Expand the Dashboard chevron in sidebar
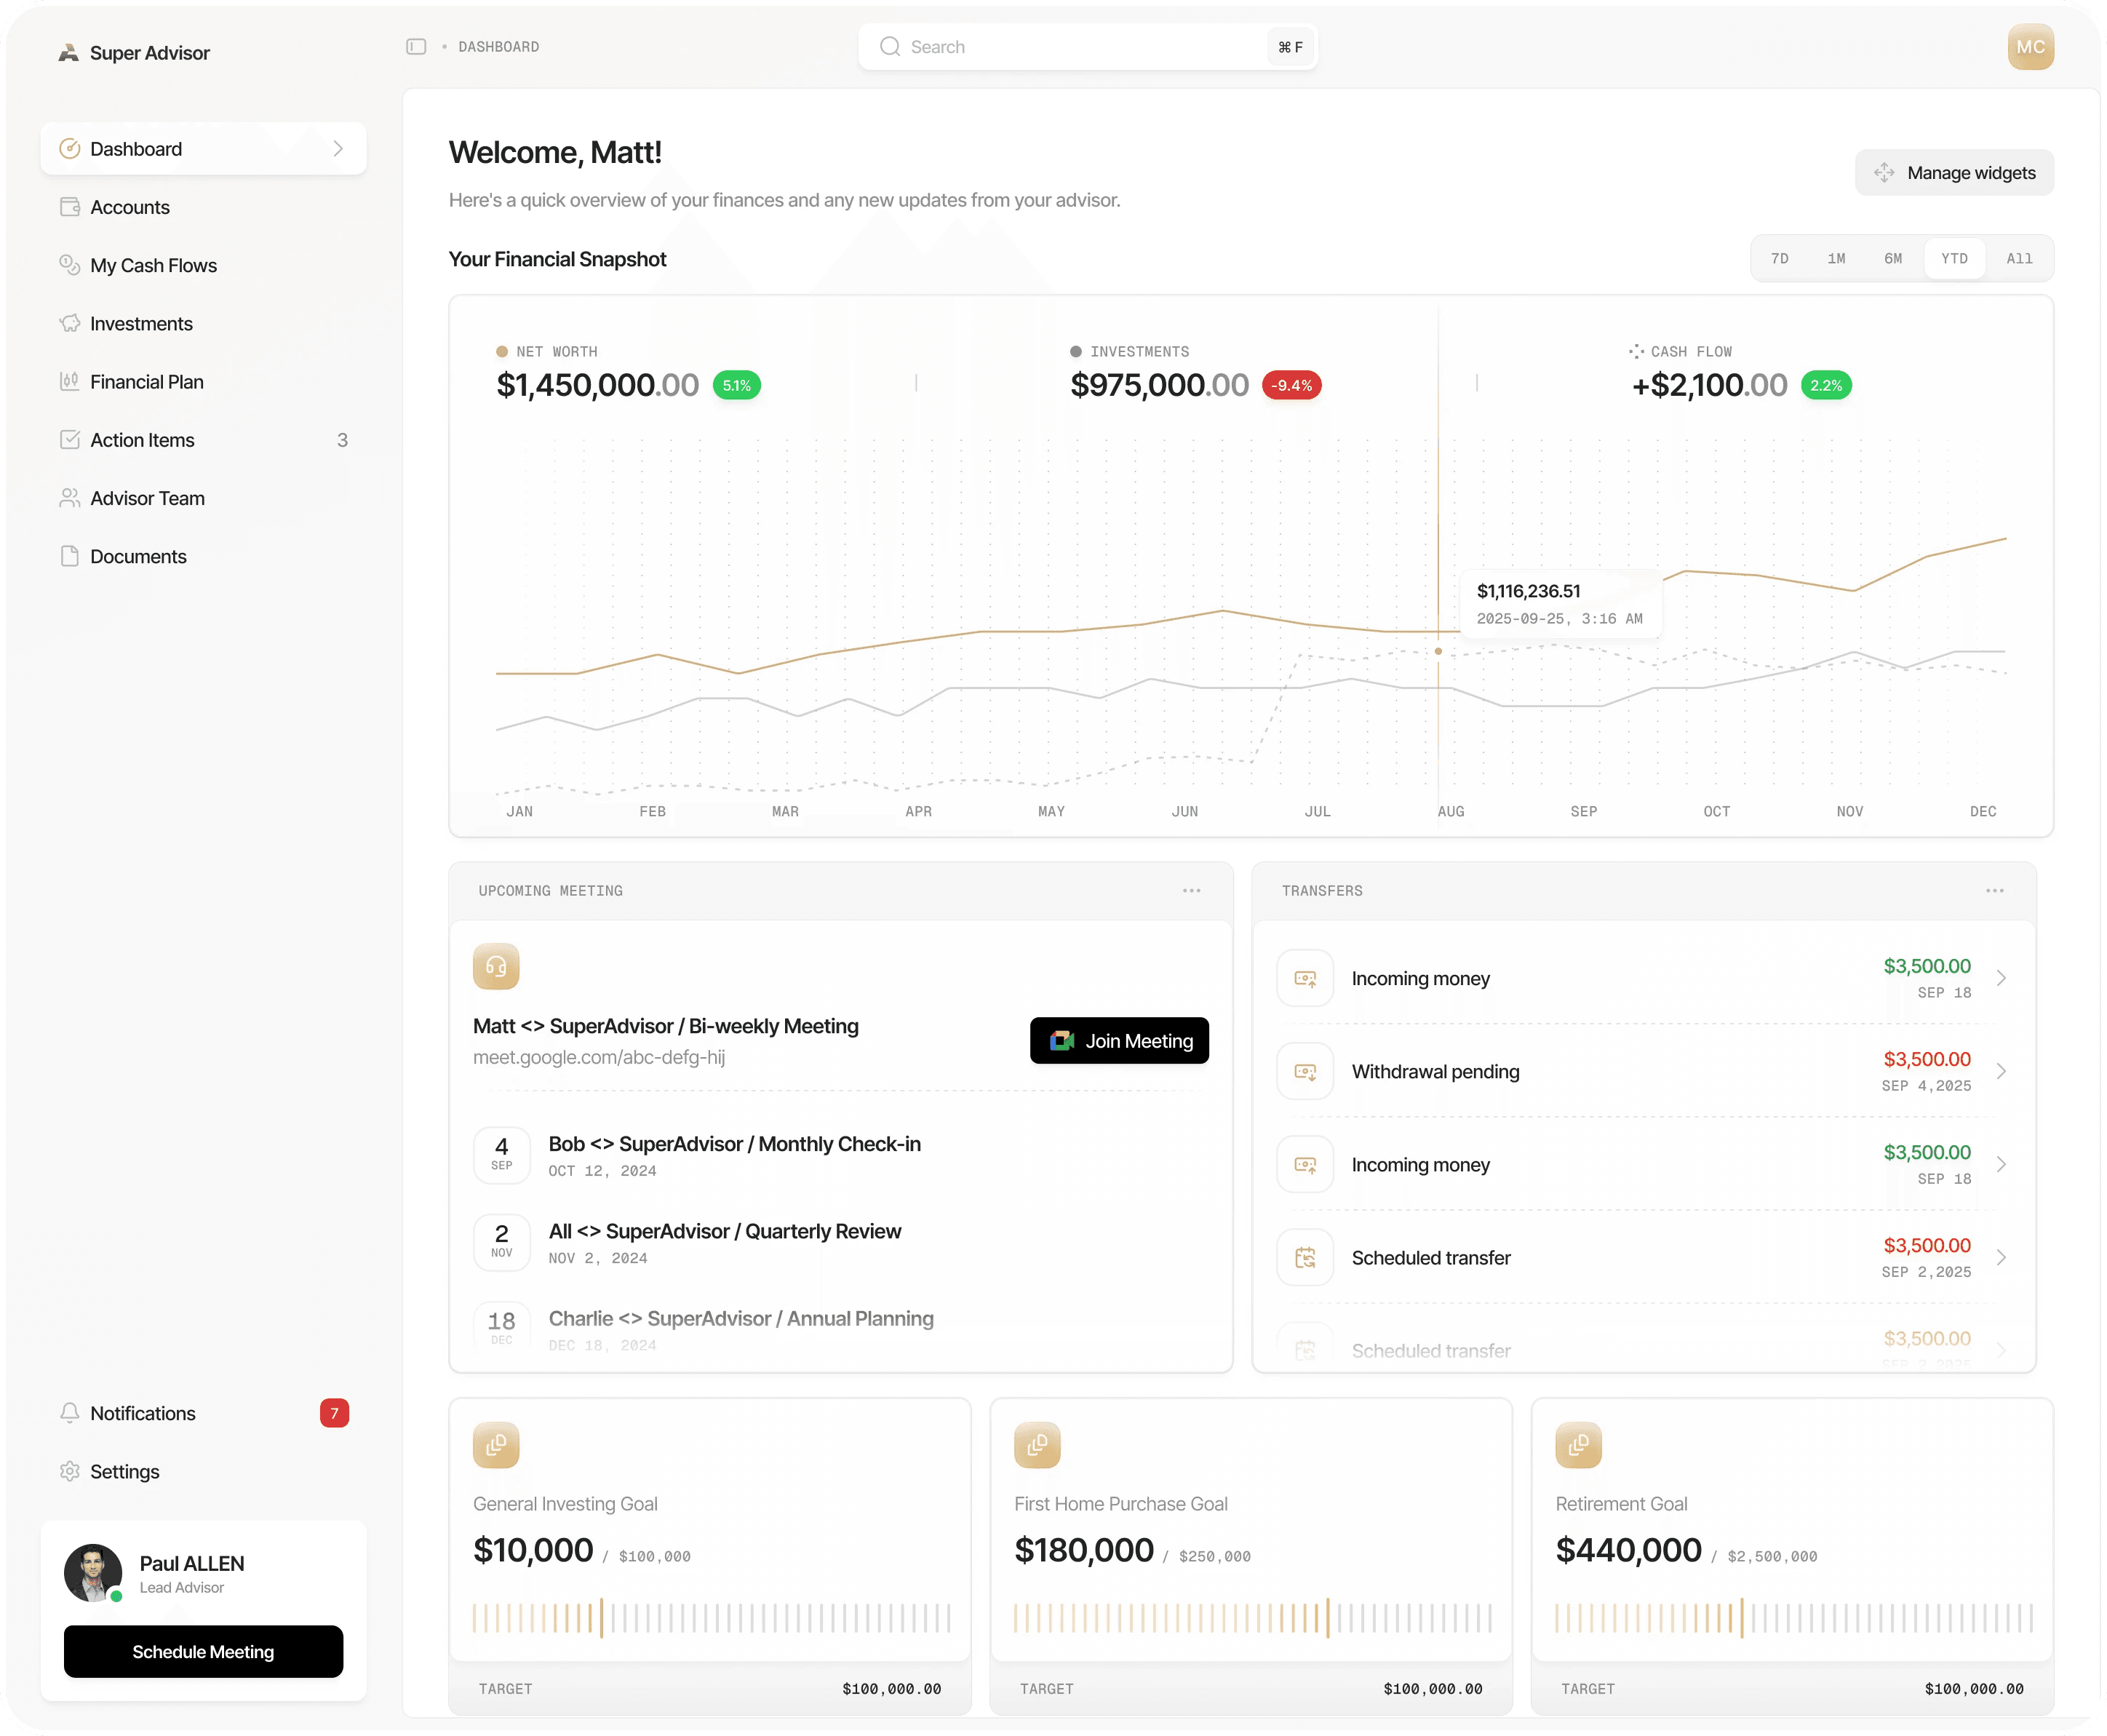 tap(338, 149)
